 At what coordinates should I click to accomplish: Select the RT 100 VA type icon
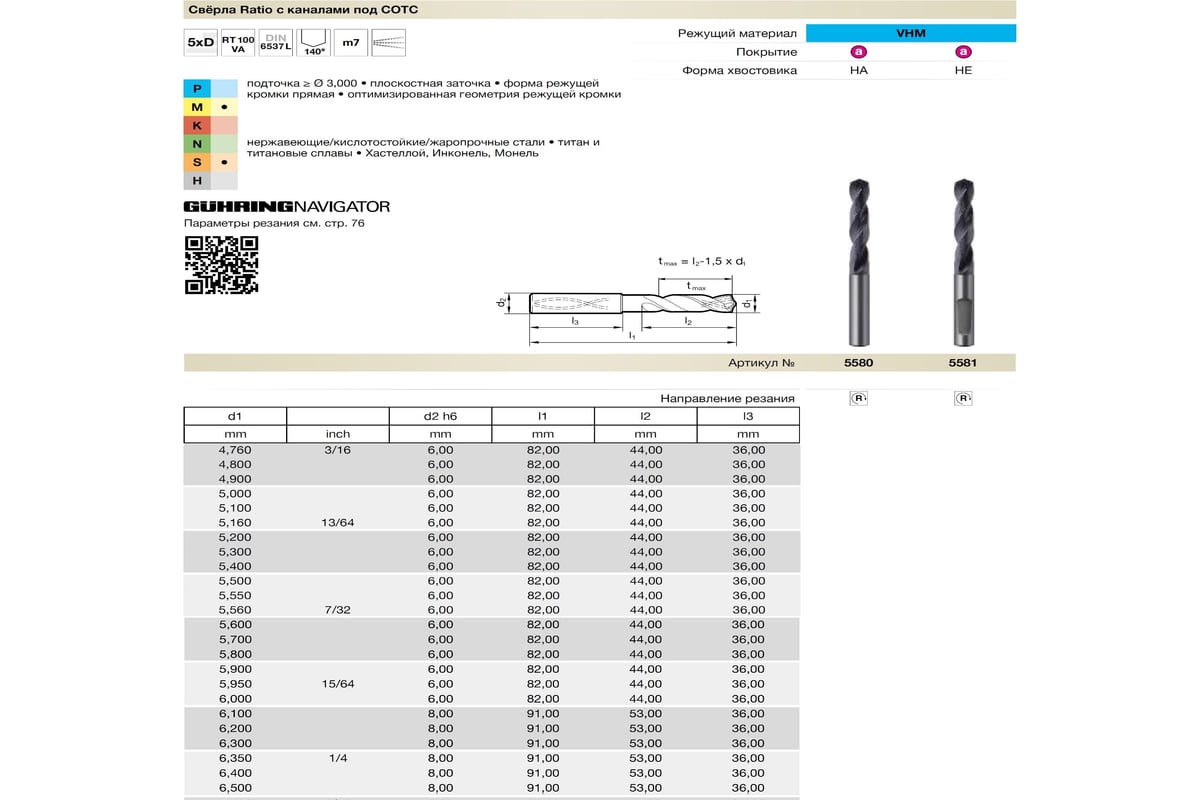(238, 43)
